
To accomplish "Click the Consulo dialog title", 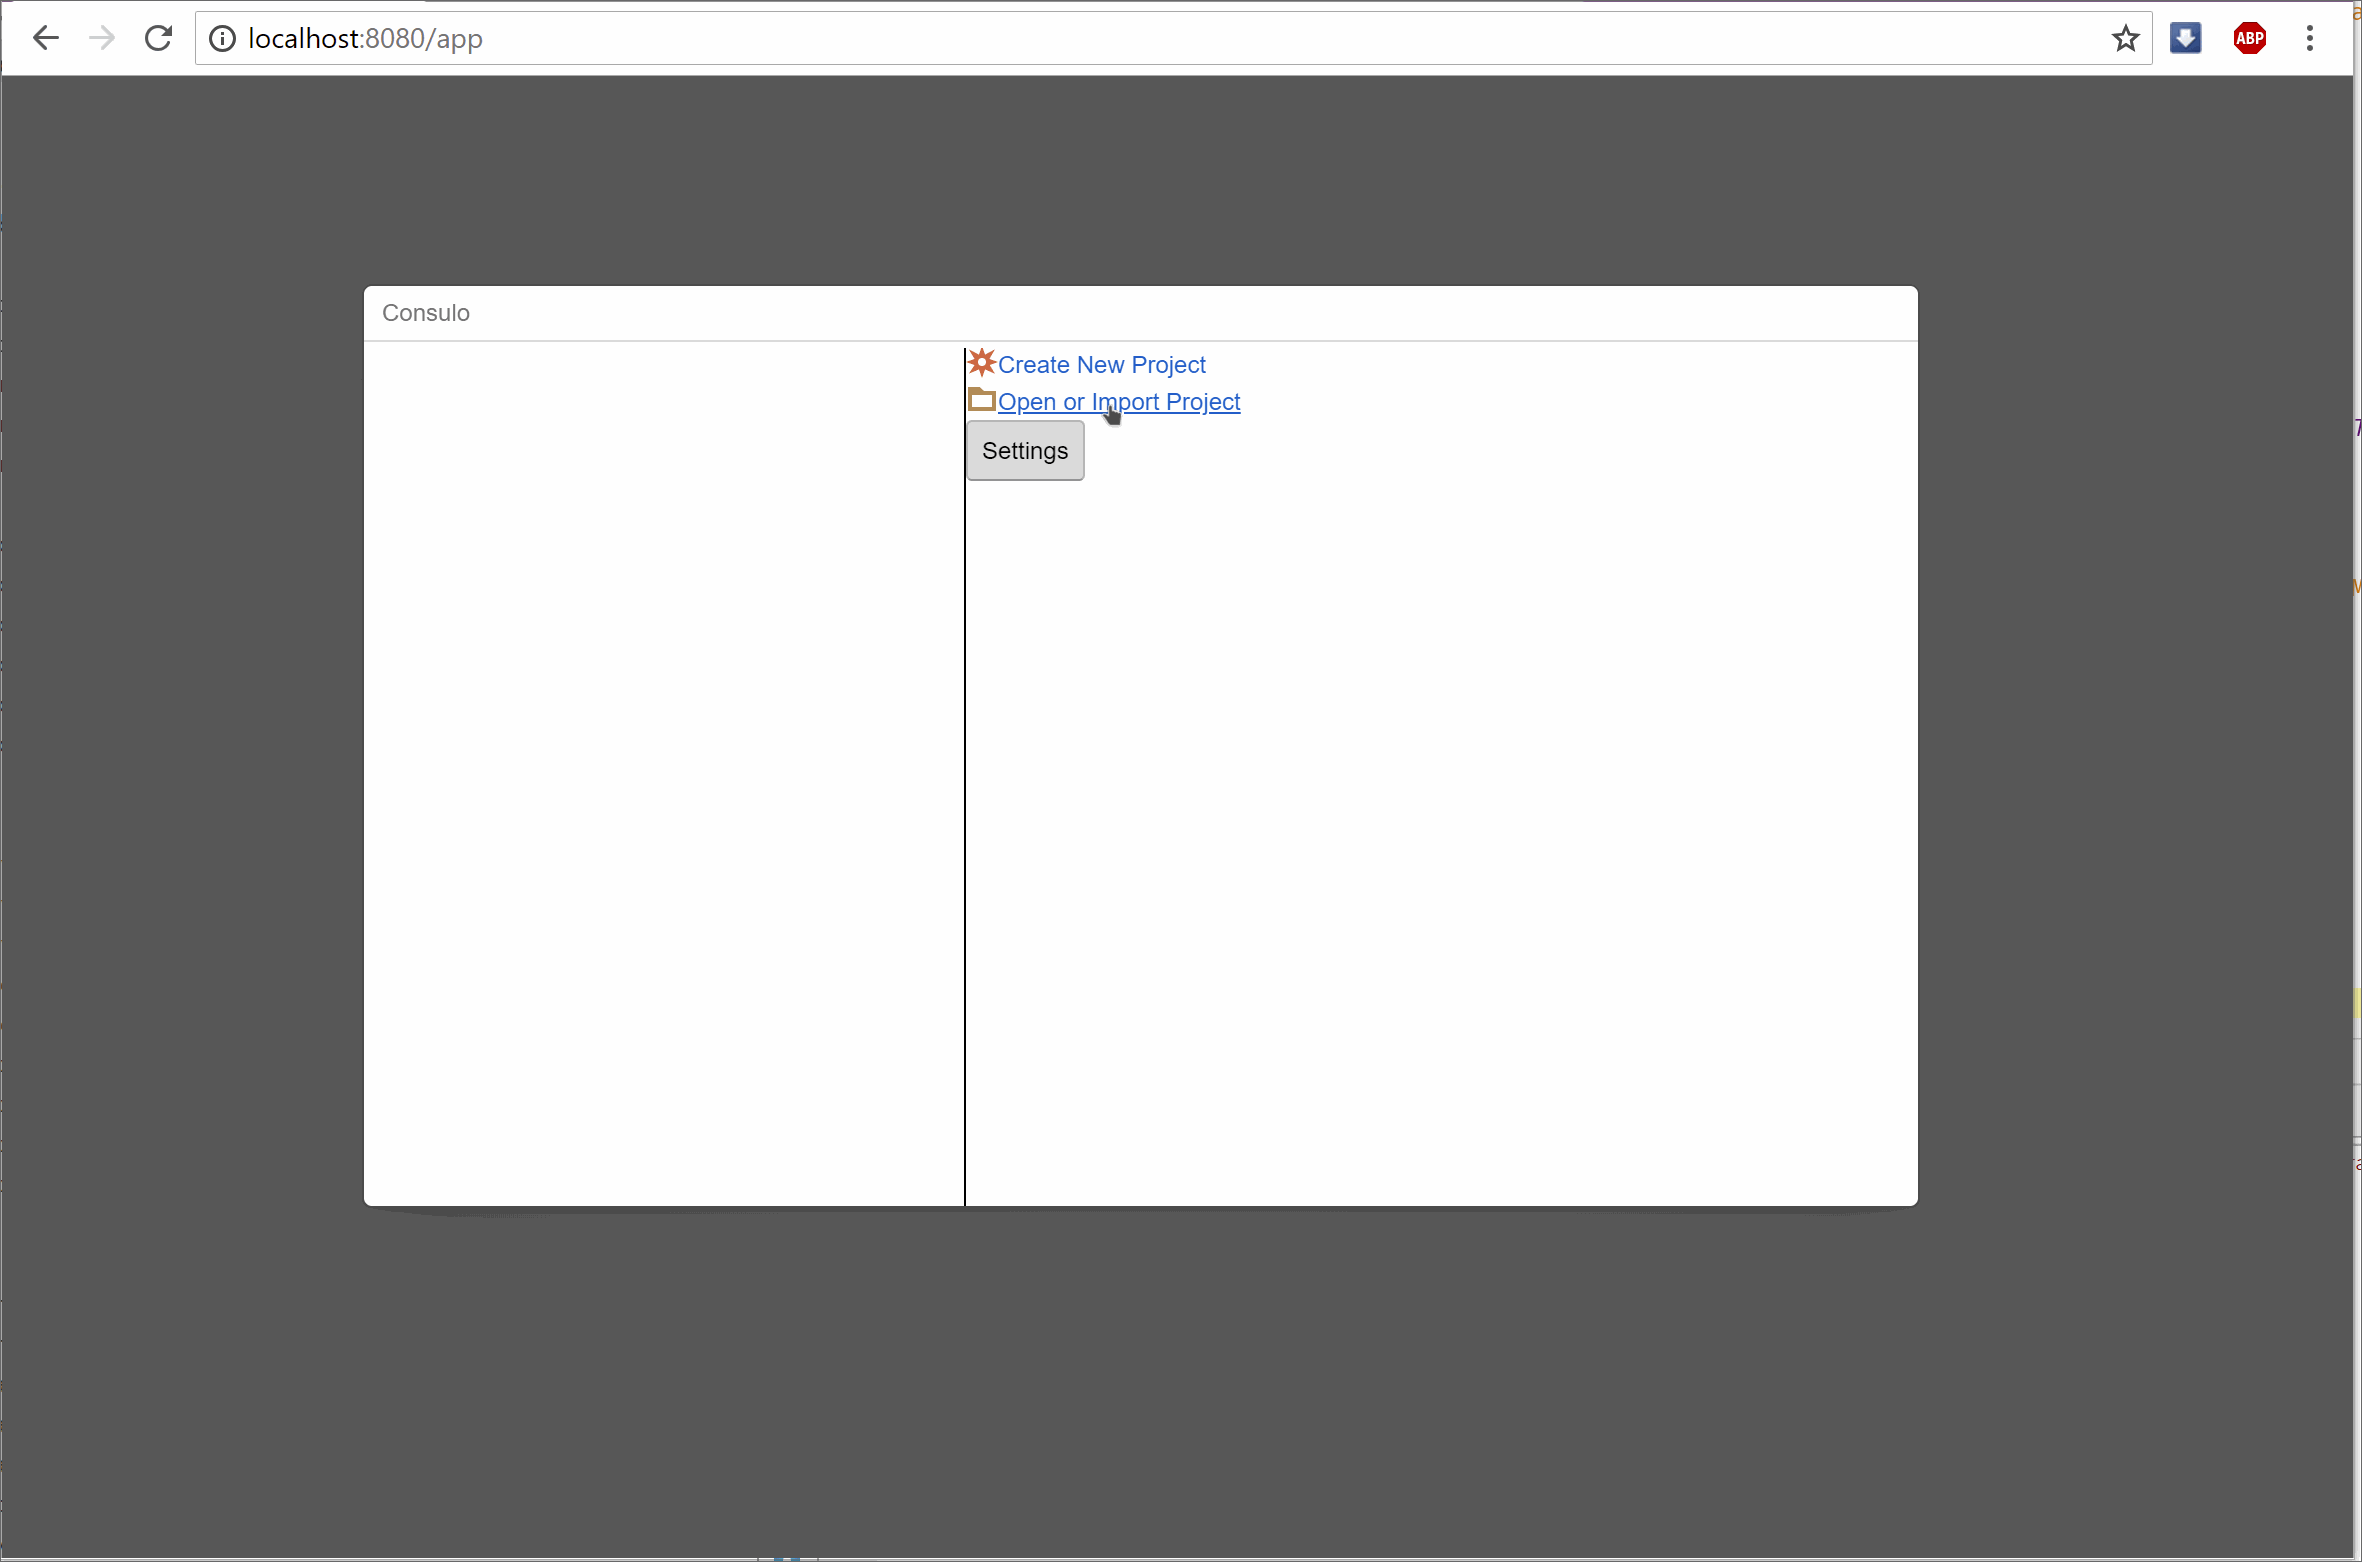I will 426,313.
